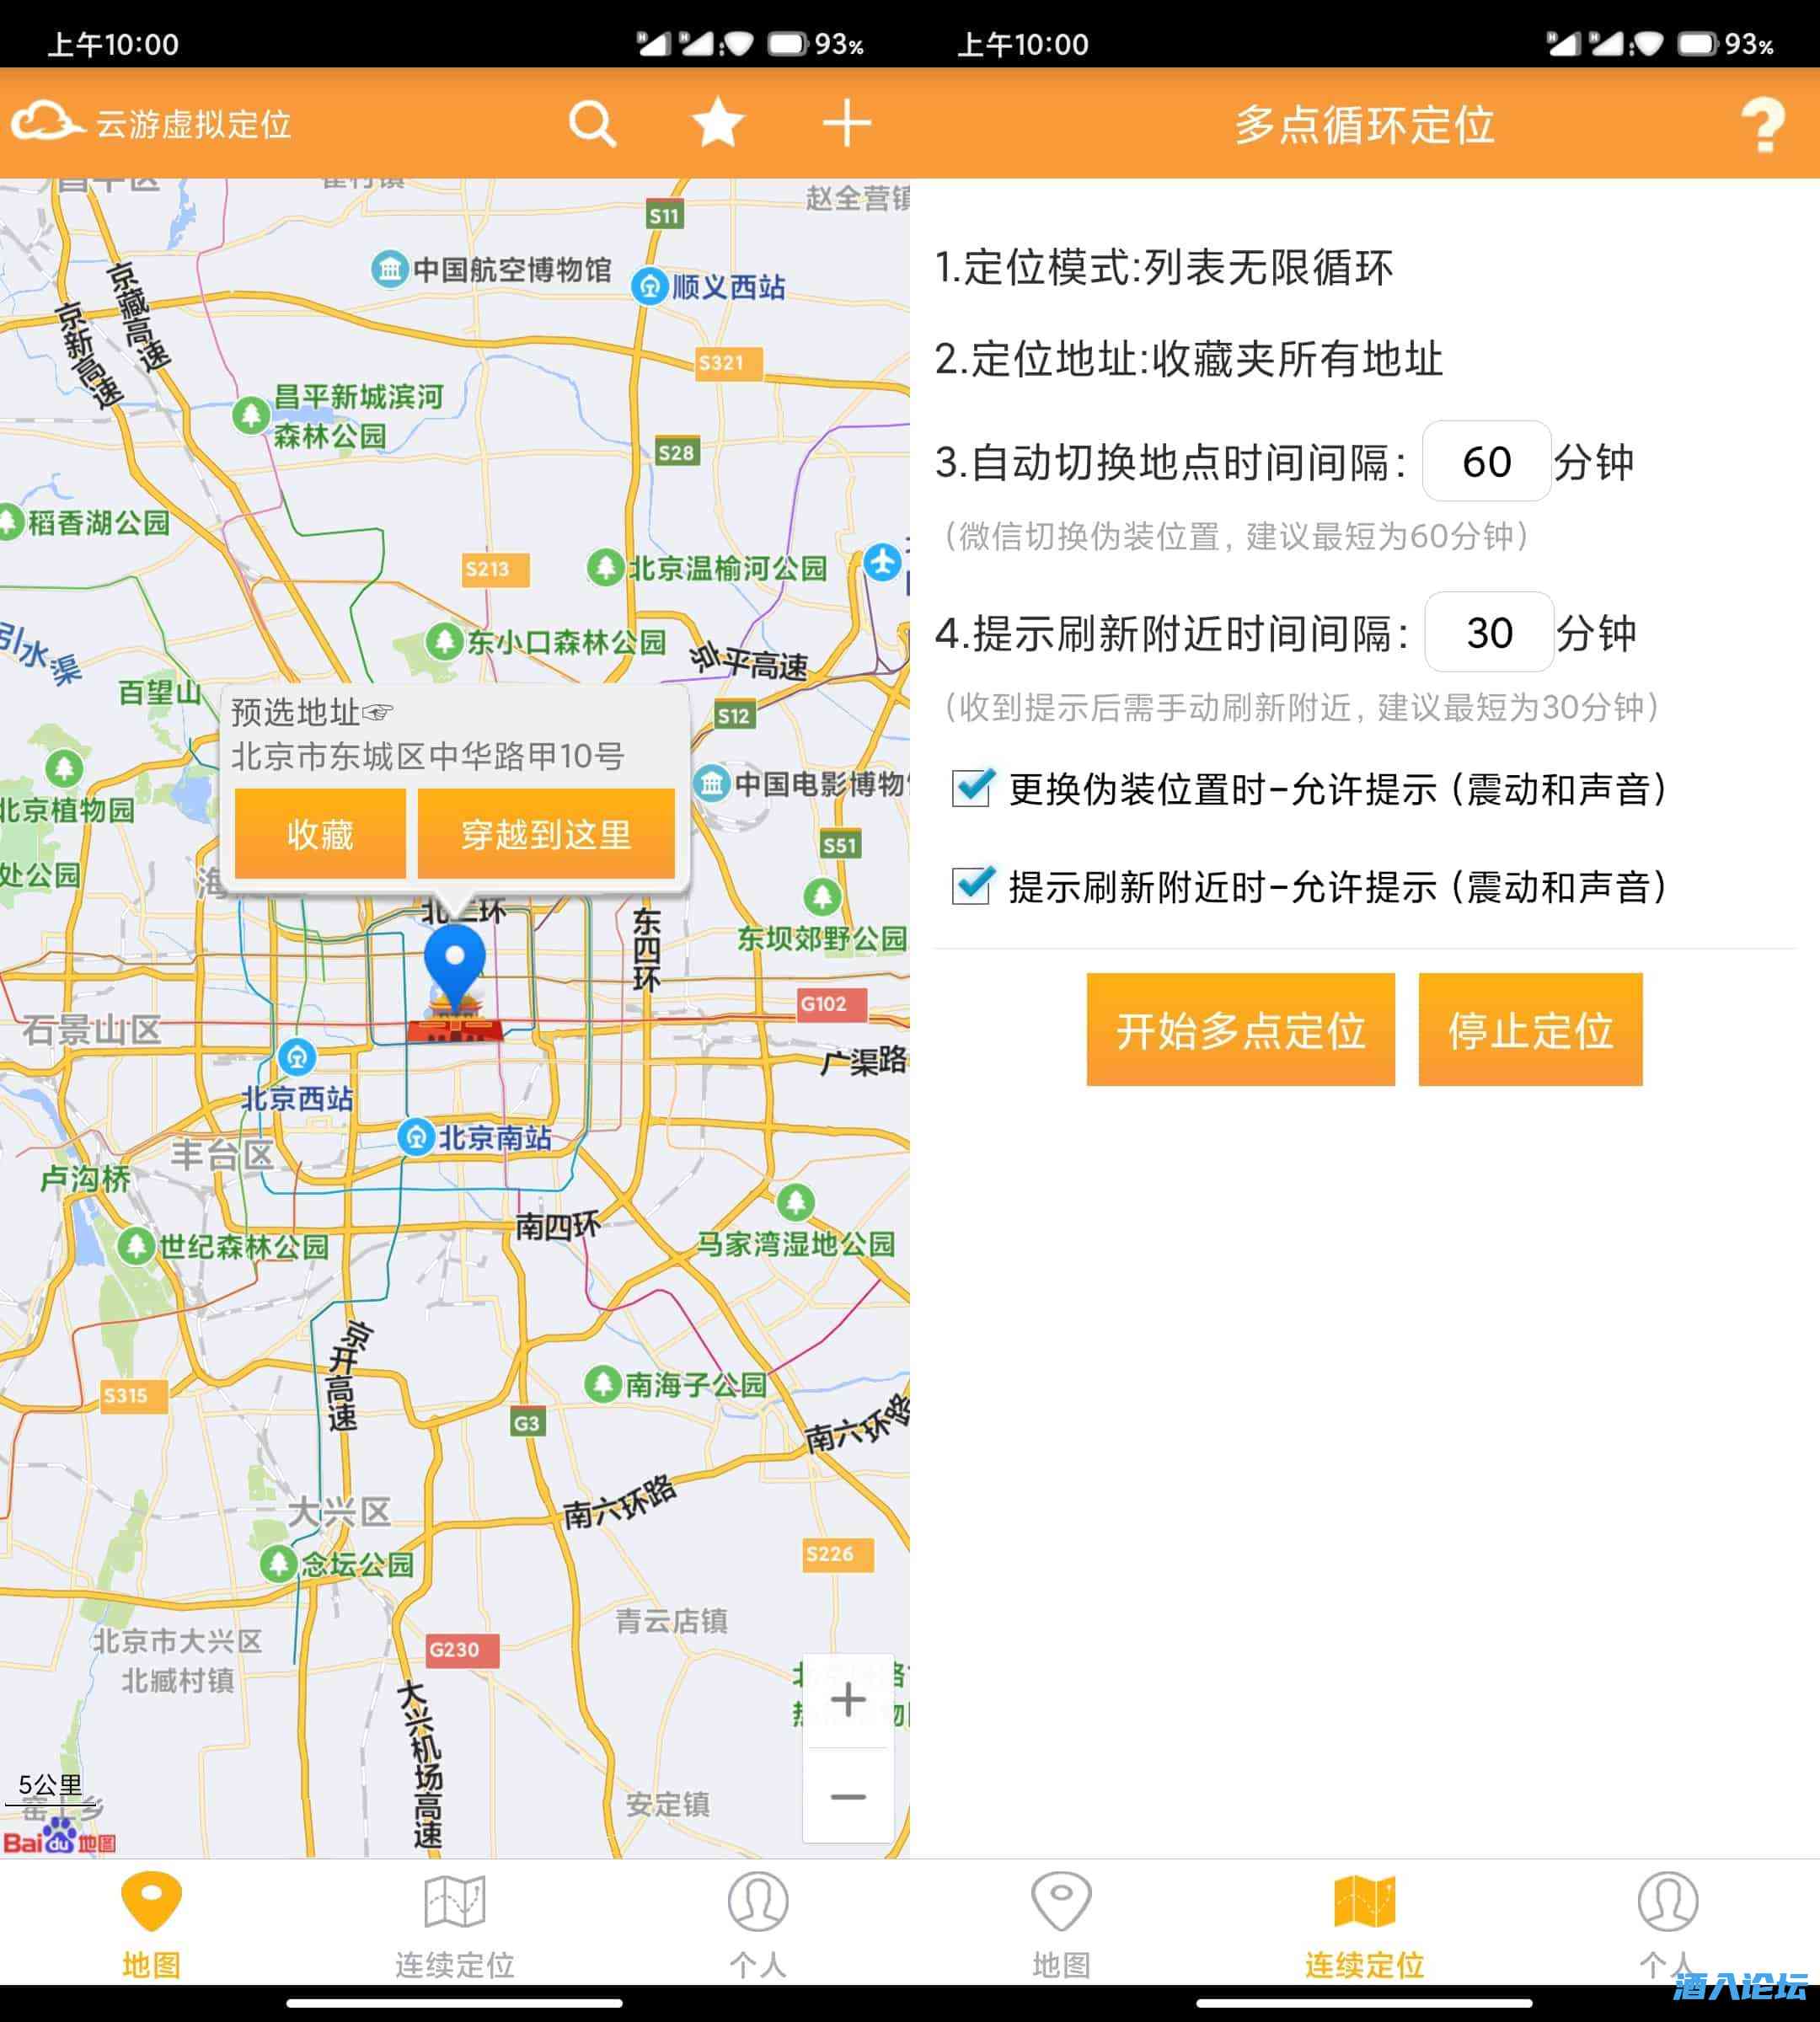Tap the airport icon on map
This screenshot has height=2022, width=1820.
(882, 563)
